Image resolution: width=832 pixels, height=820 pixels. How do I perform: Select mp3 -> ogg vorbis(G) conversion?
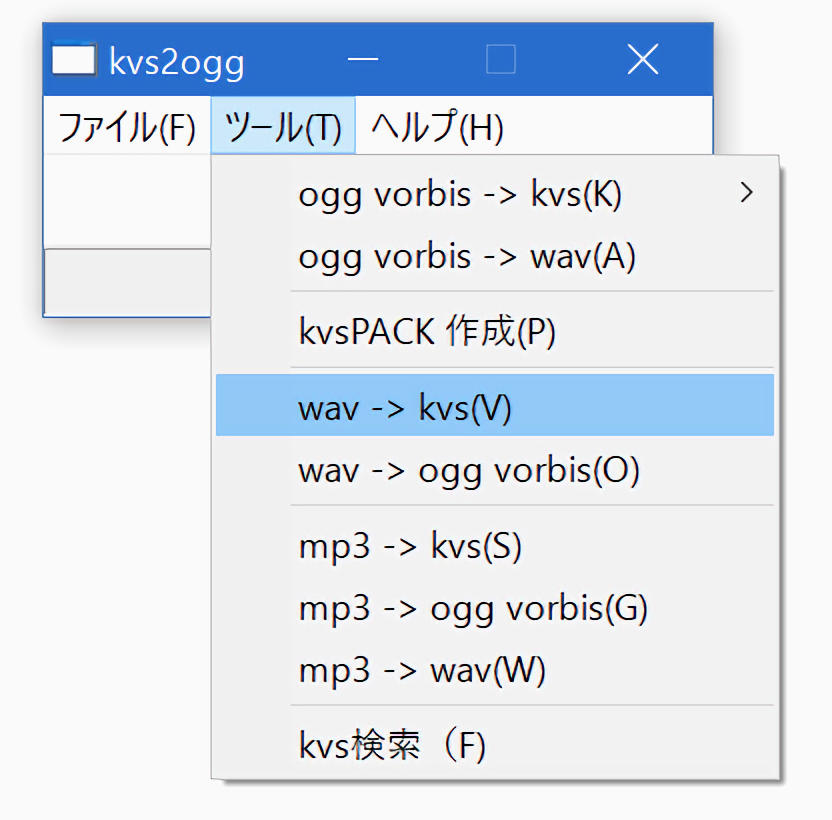pyautogui.click(x=473, y=608)
